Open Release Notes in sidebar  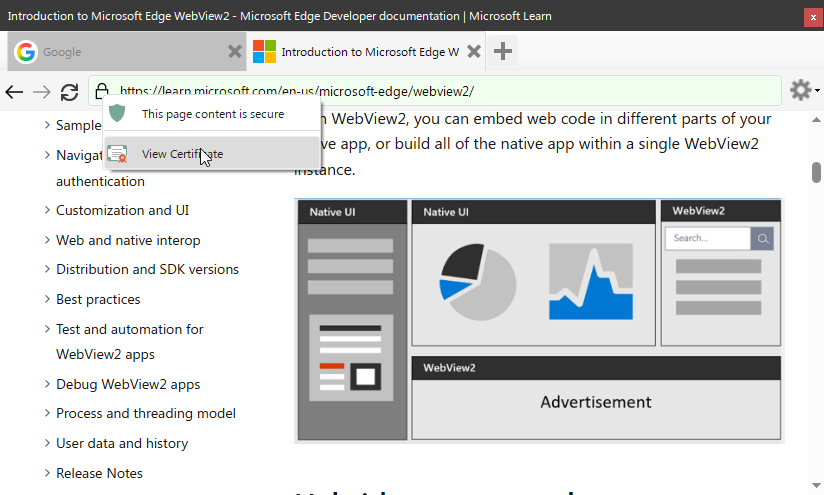(x=99, y=473)
